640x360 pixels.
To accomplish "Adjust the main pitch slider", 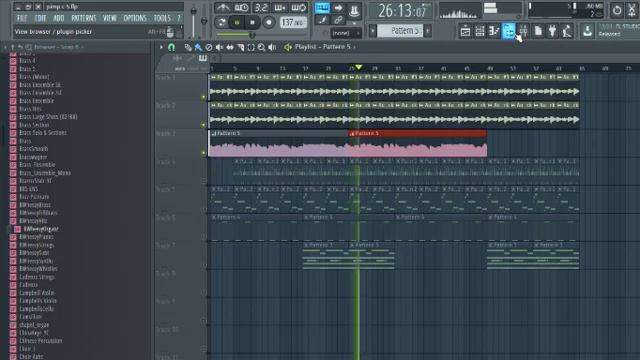I will (204, 20).
